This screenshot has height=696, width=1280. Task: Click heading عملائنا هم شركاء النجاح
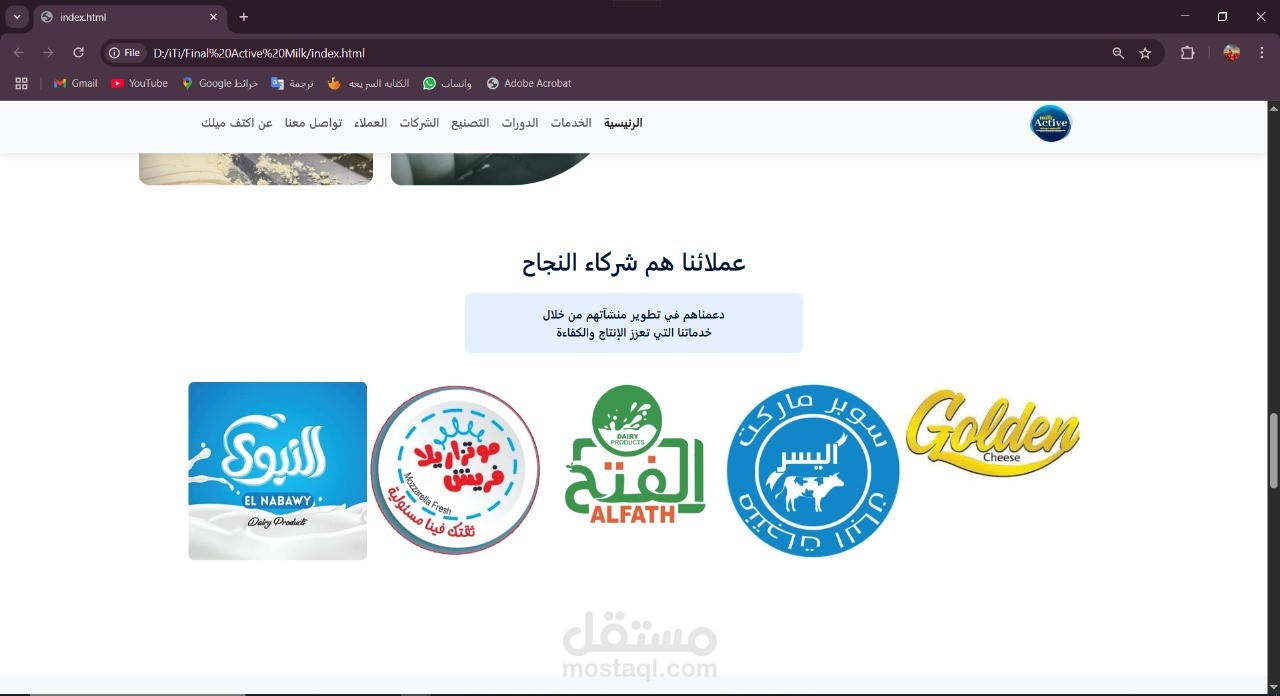(x=634, y=263)
